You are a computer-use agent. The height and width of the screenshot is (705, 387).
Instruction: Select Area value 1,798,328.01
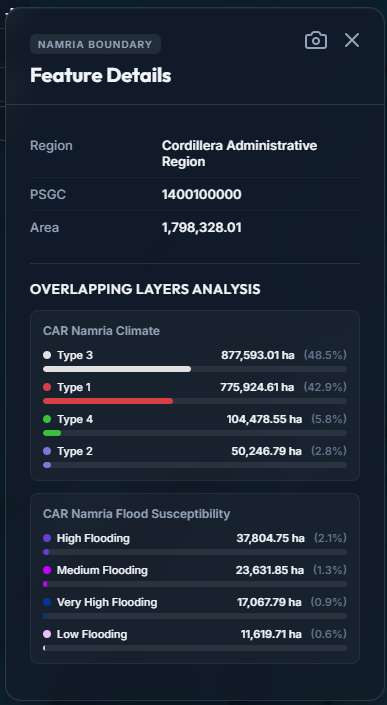pos(202,228)
